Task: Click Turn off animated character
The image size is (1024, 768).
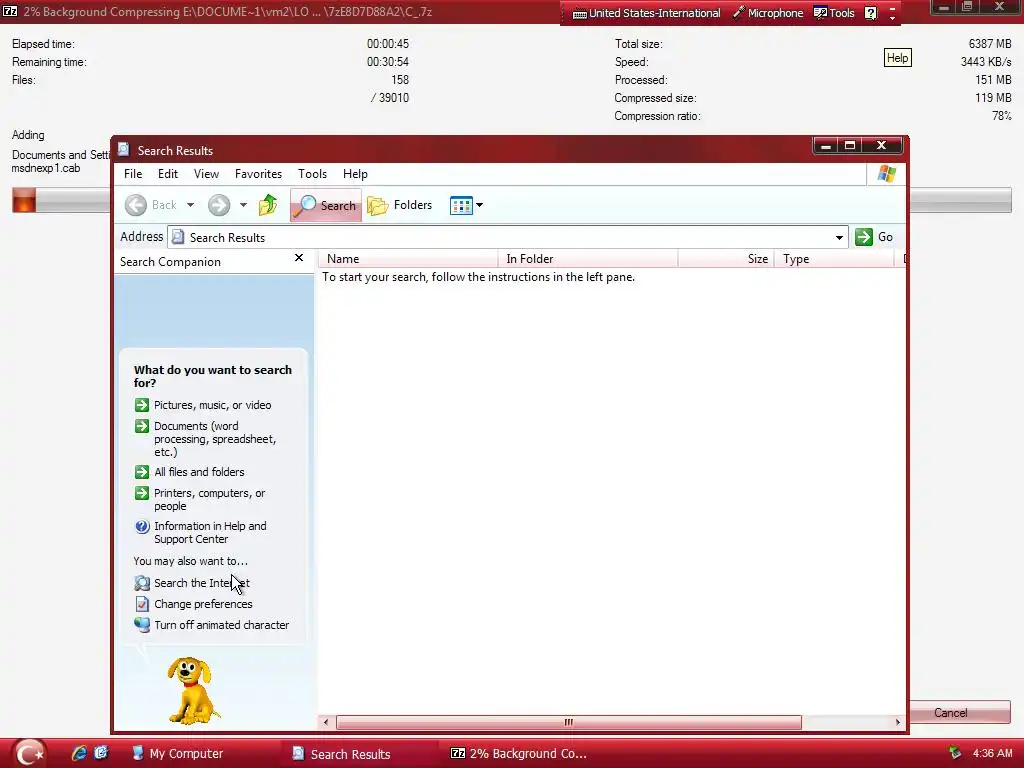Action: pyautogui.click(x=221, y=625)
